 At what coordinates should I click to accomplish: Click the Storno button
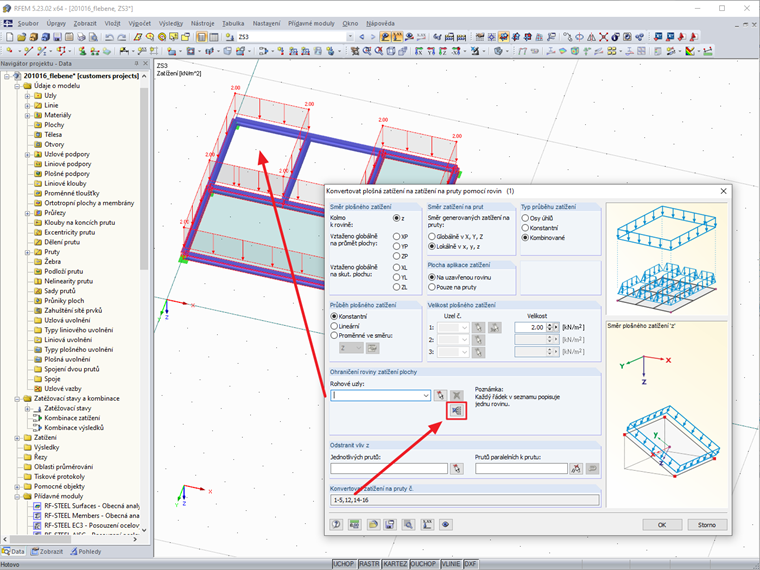(x=707, y=525)
